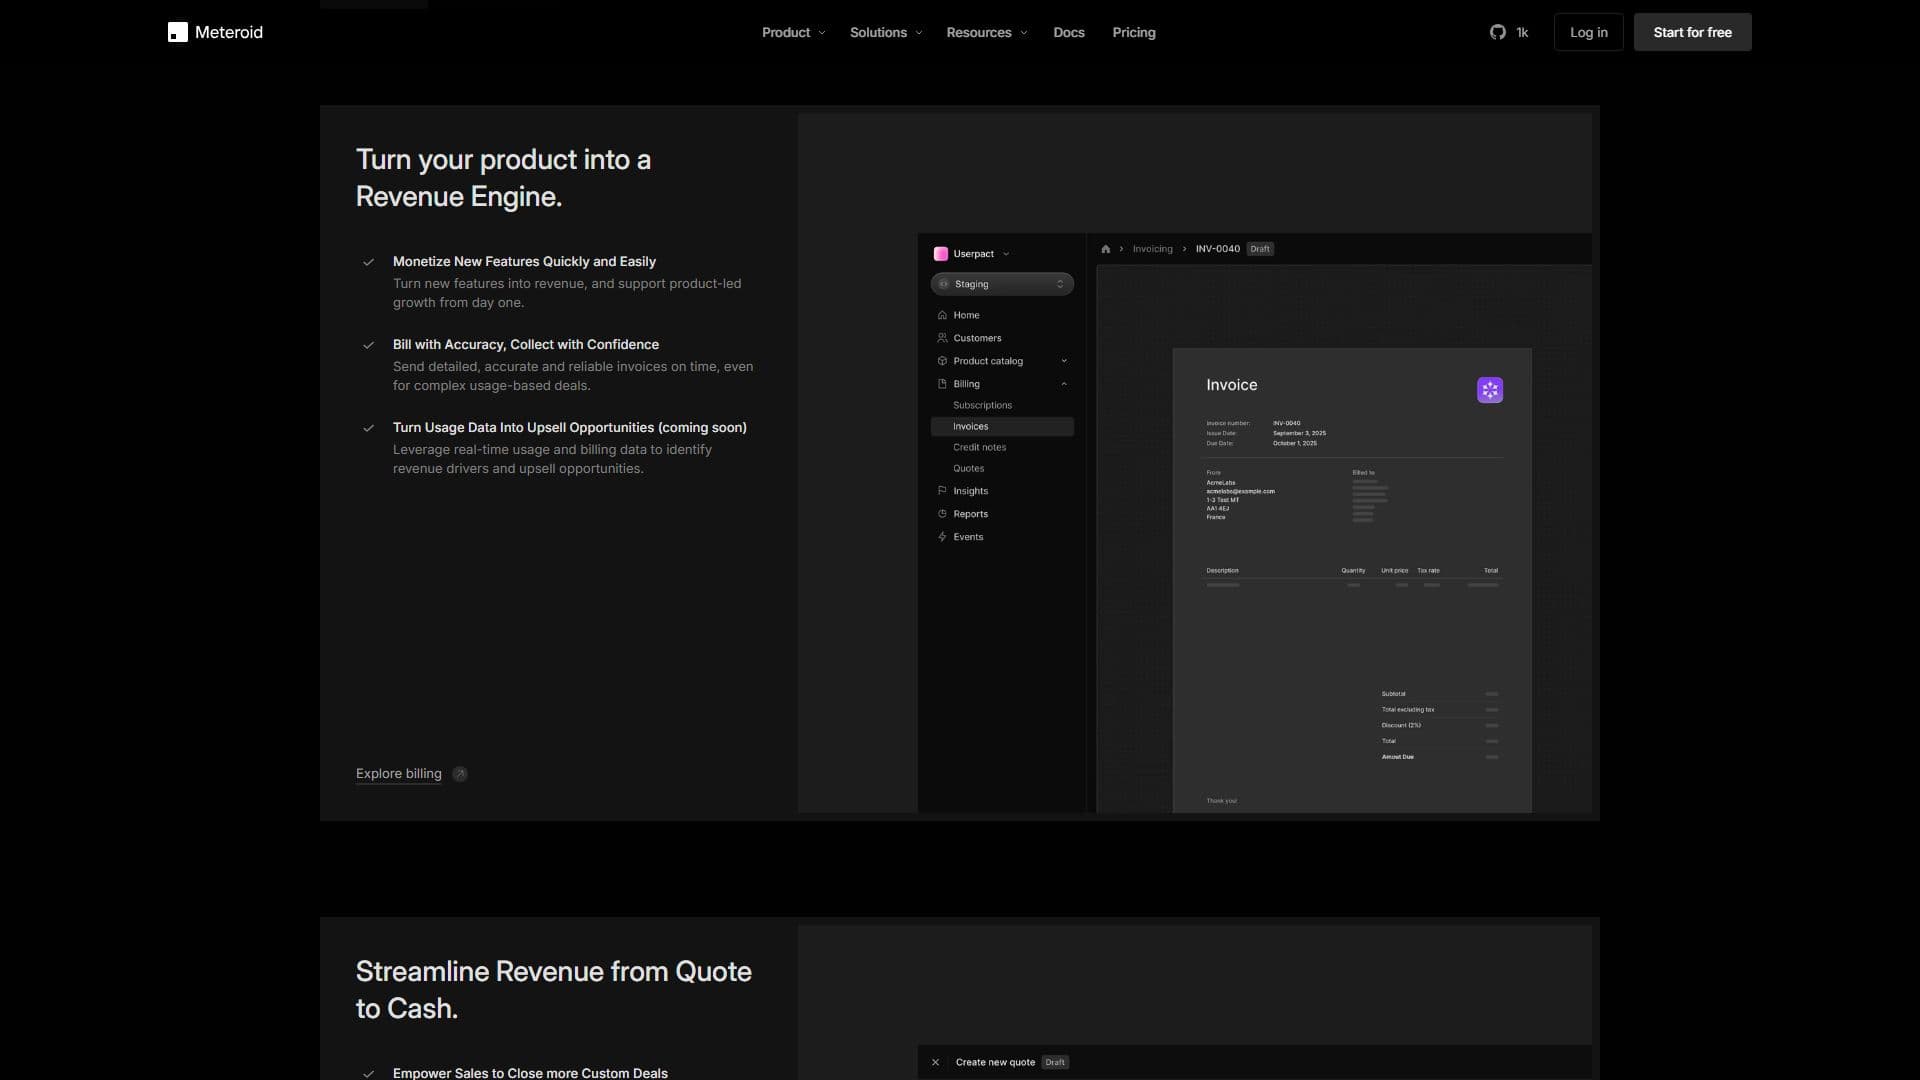
Task: Click the Explore billing arrow icon
Action: point(460,774)
